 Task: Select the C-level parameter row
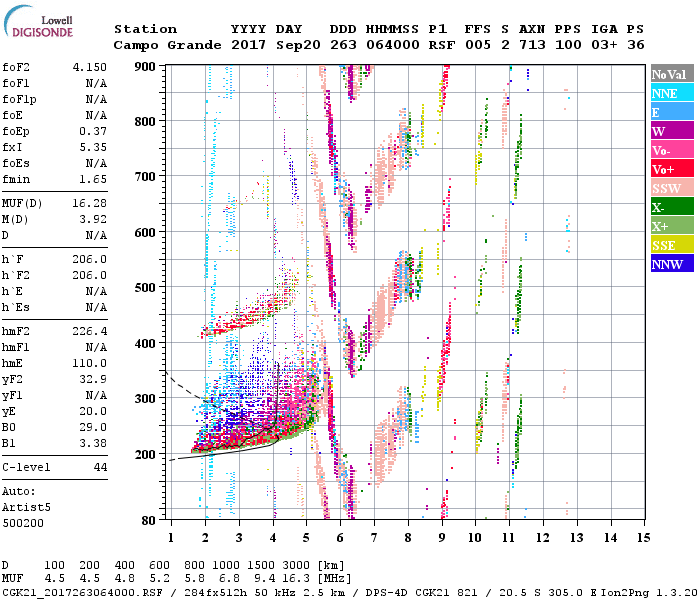point(55,467)
